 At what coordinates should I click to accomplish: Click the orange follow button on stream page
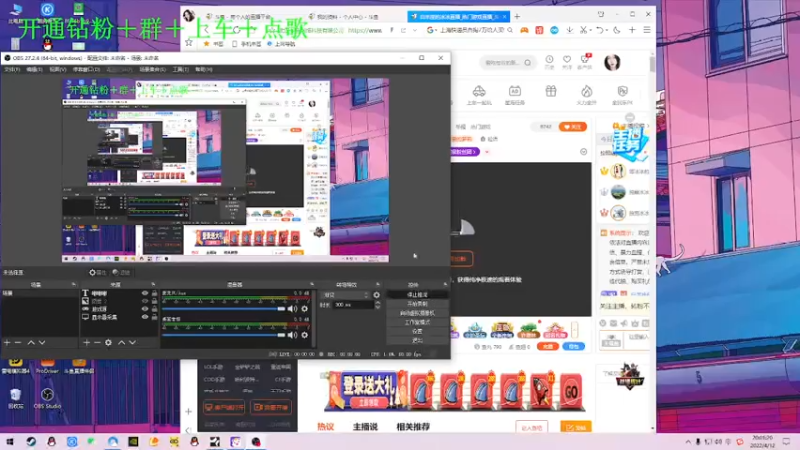click(572, 127)
